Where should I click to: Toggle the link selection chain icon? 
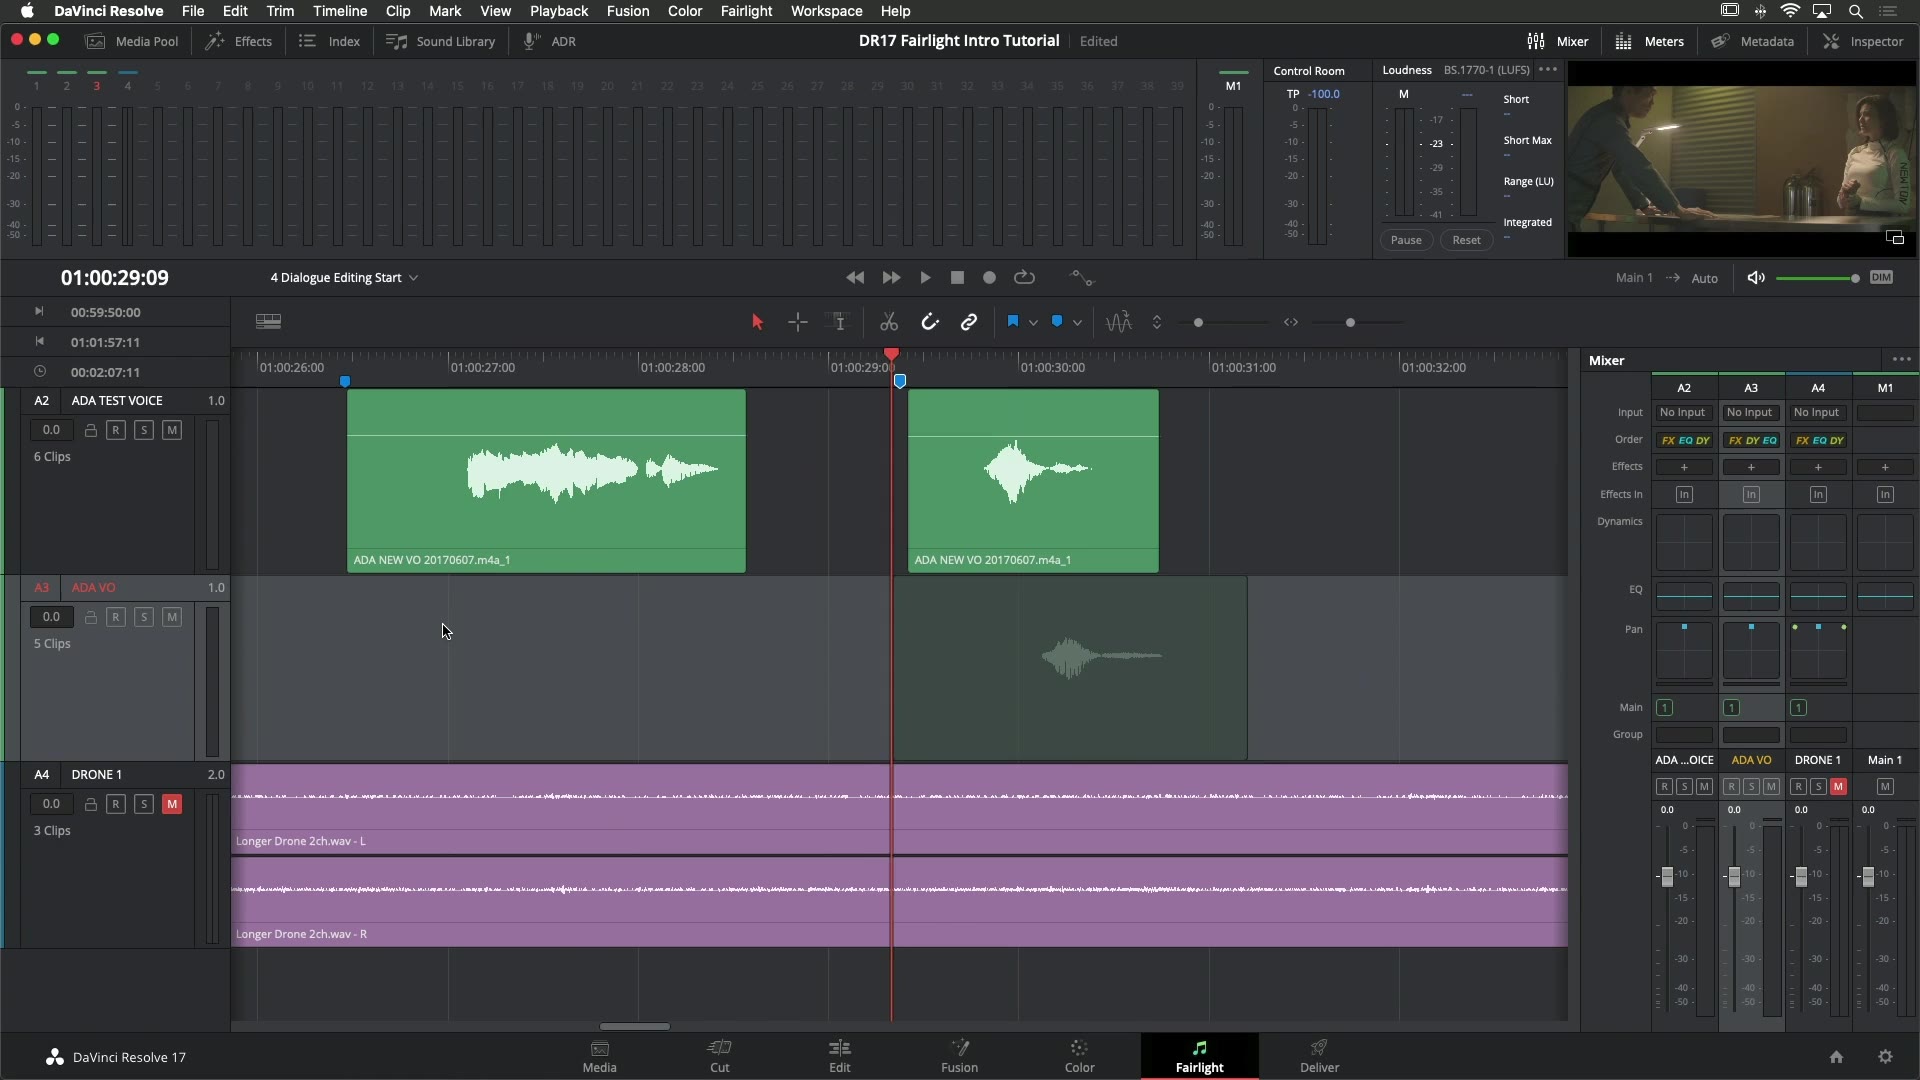(969, 322)
